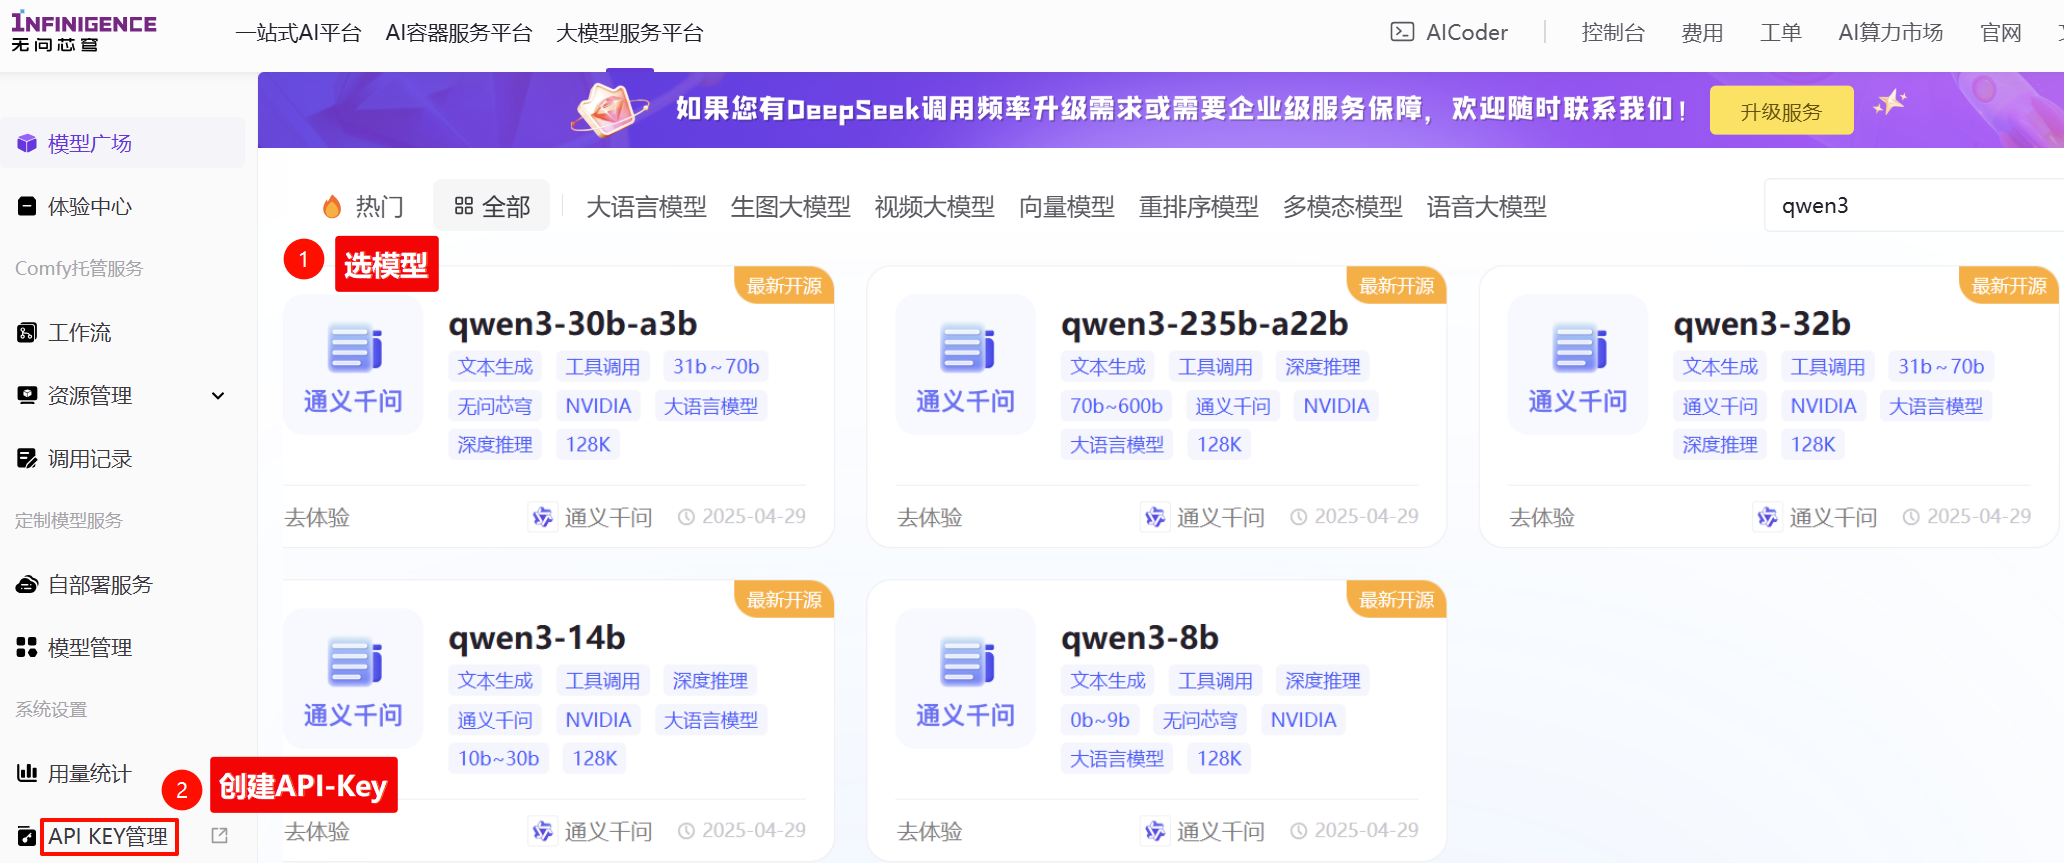Switch to the 大语言模型 filter tab
The image size is (2064, 863).
pos(646,207)
